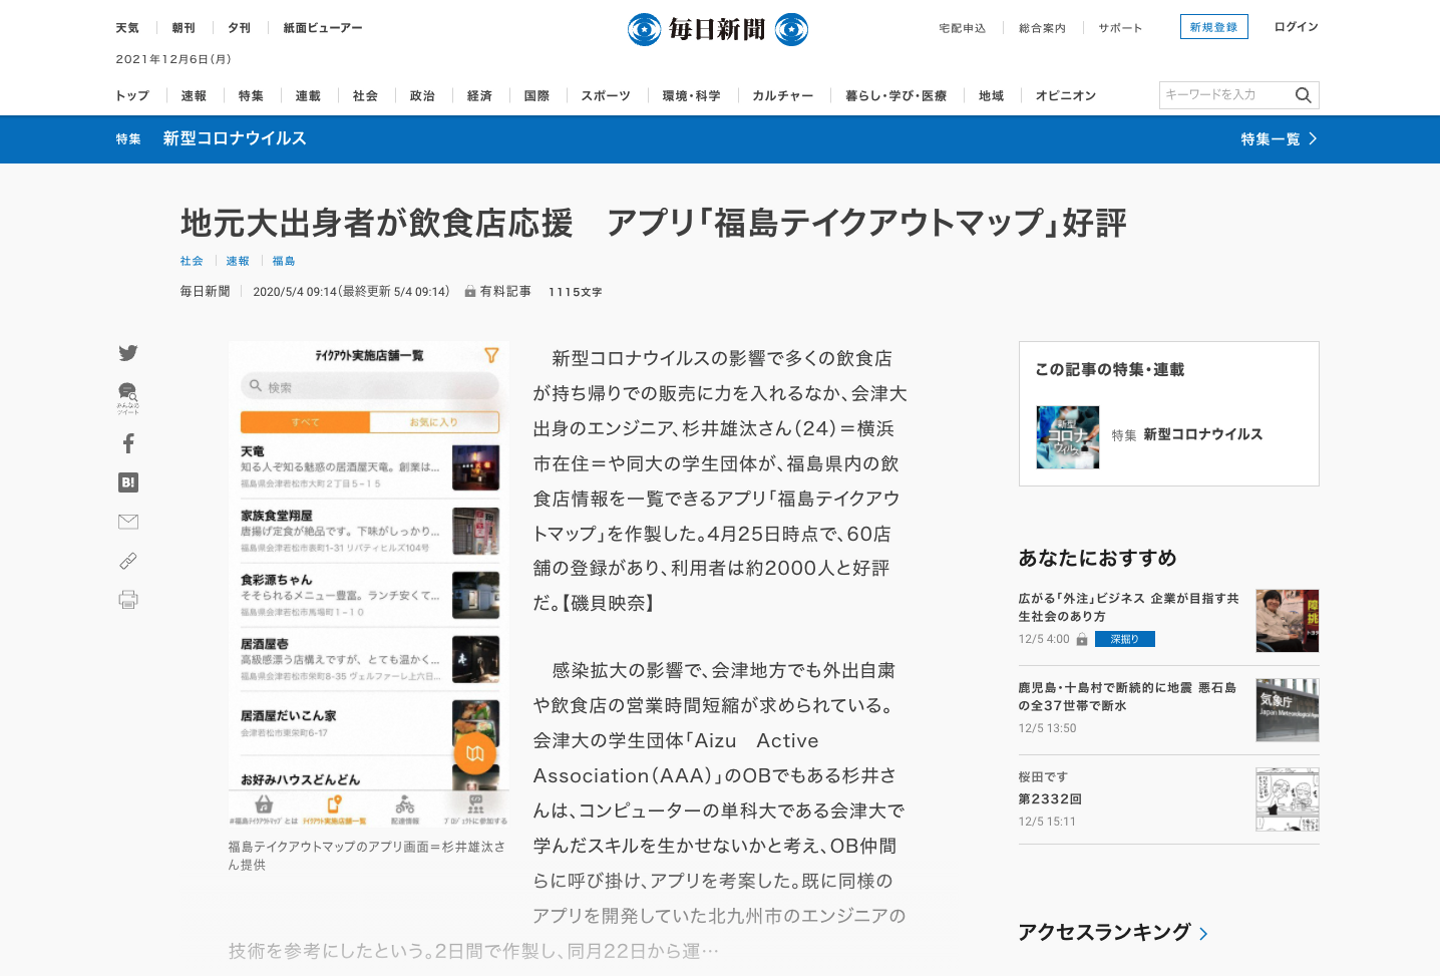The height and width of the screenshot is (976, 1440).
Task: Select the 国際 navigation item
Action: [x=537, y=96]
